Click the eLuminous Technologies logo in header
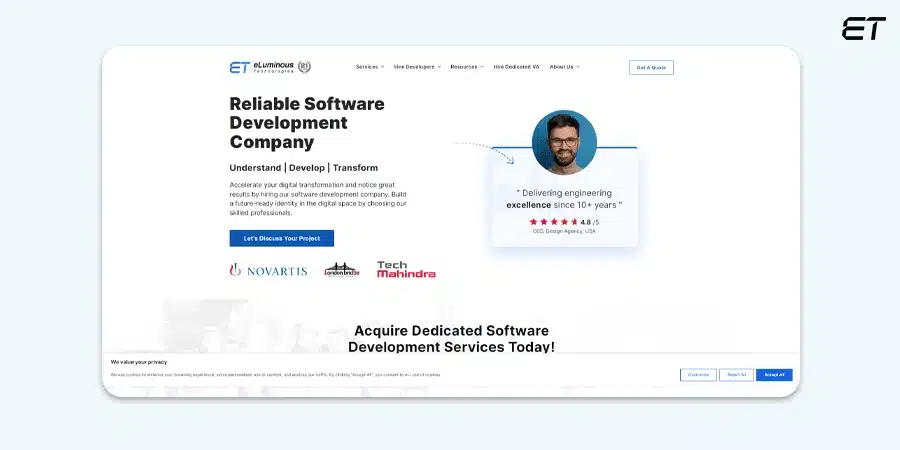This screenshot has width=900, height=450. click(x=262, y=67)
